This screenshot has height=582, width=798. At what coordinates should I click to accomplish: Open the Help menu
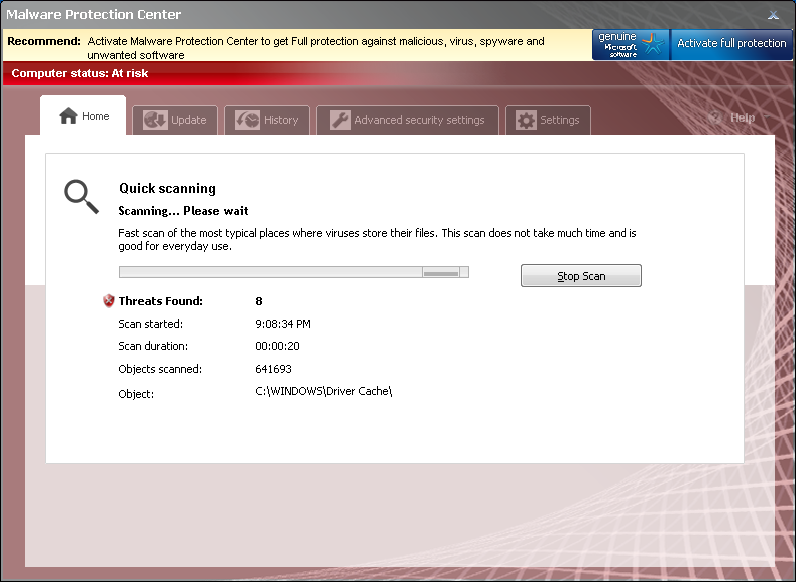coord(743,118)
